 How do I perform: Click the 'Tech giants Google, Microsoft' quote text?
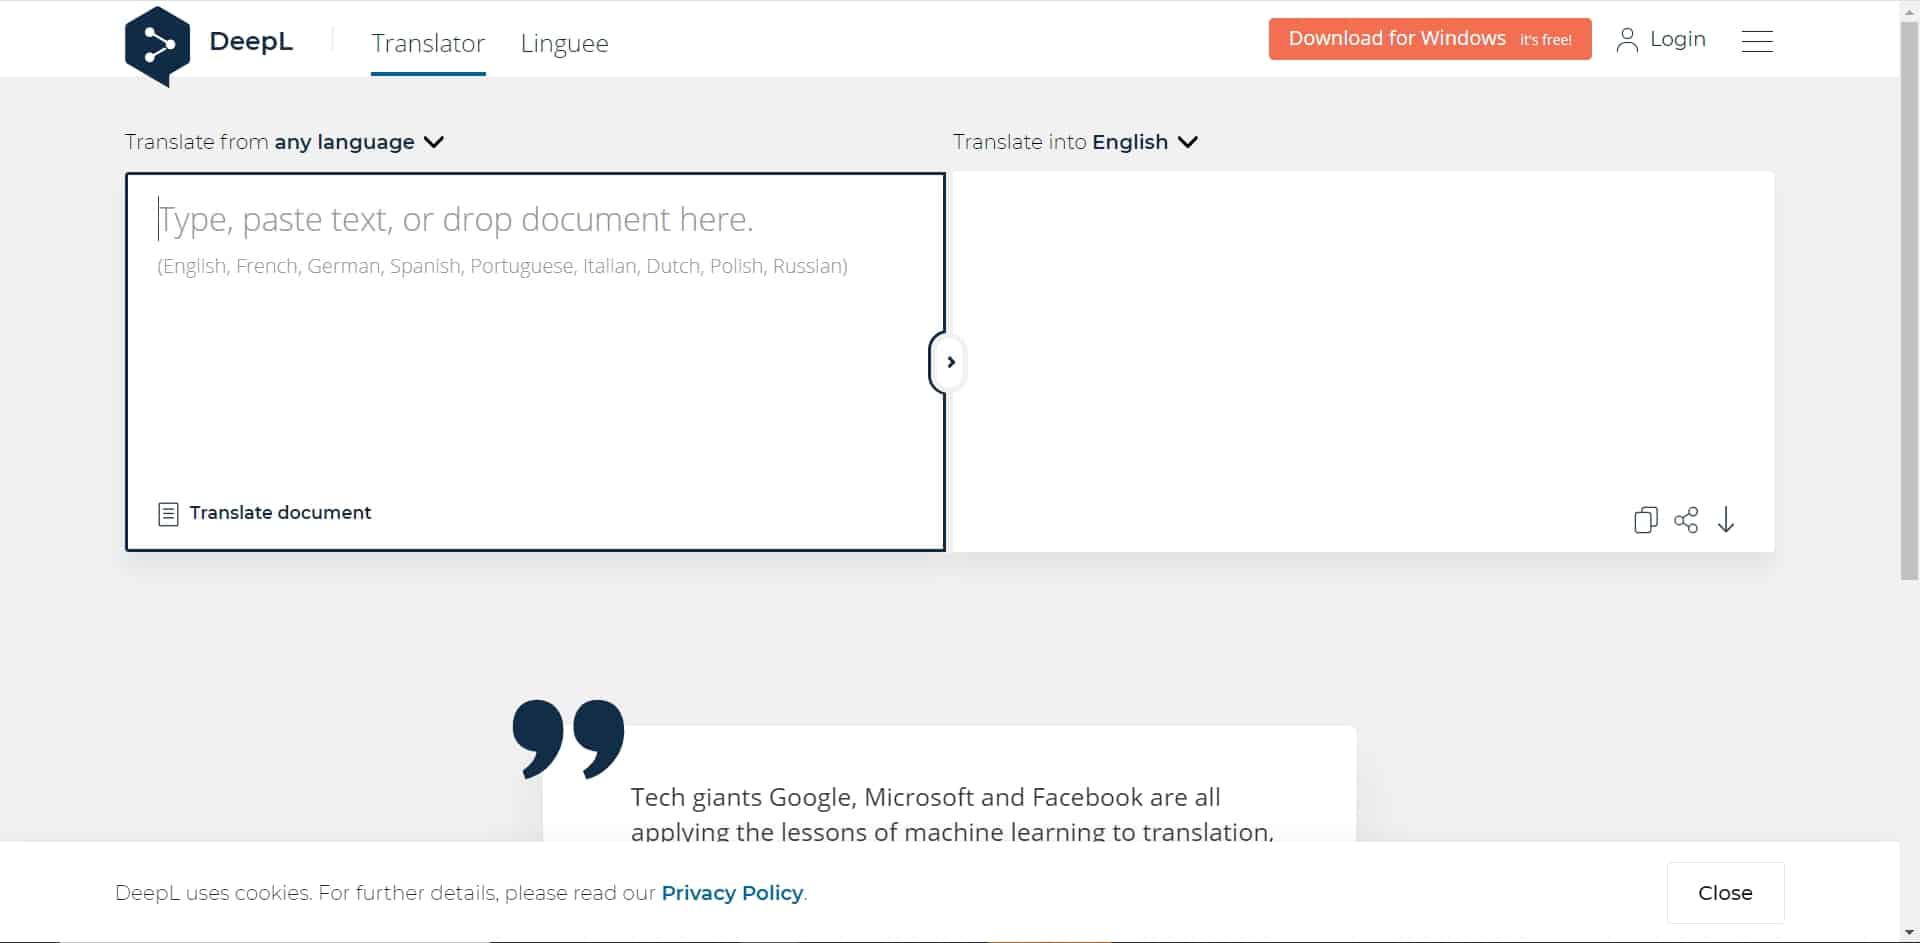click(952, 814)
